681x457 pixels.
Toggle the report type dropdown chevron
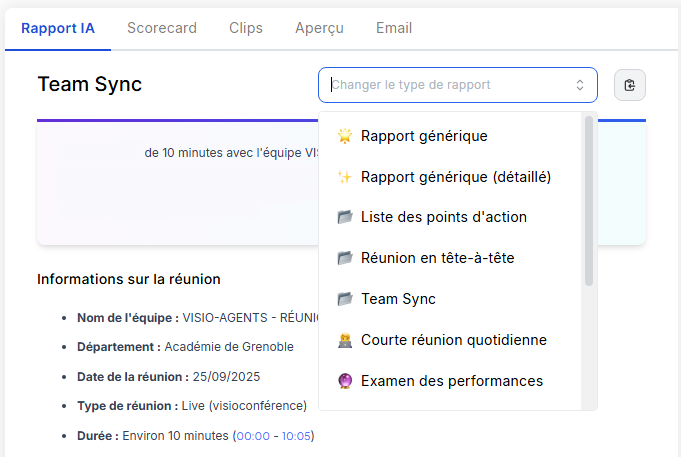click(579, 85)
